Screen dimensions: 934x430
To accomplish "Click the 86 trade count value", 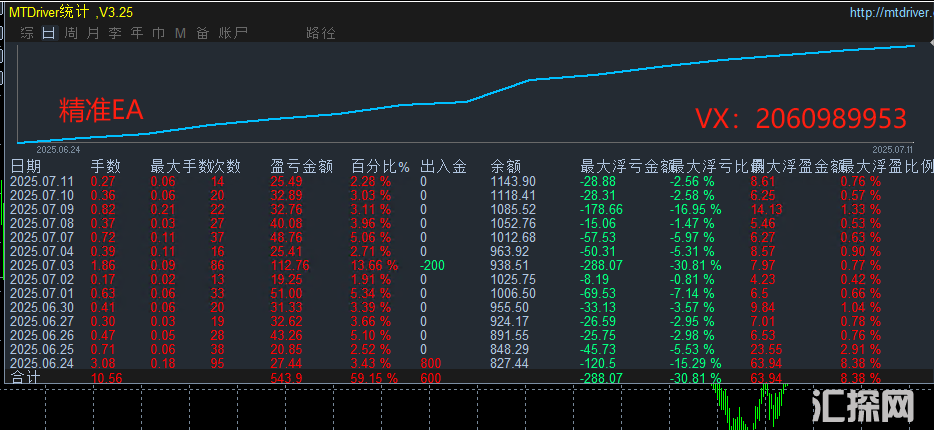I will coord(218,266).
